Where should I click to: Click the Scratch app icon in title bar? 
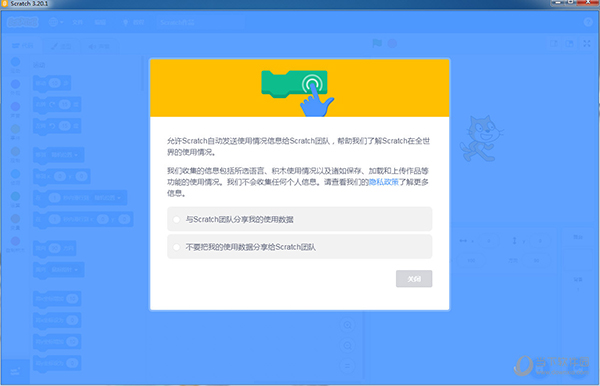tap(5, 3)
